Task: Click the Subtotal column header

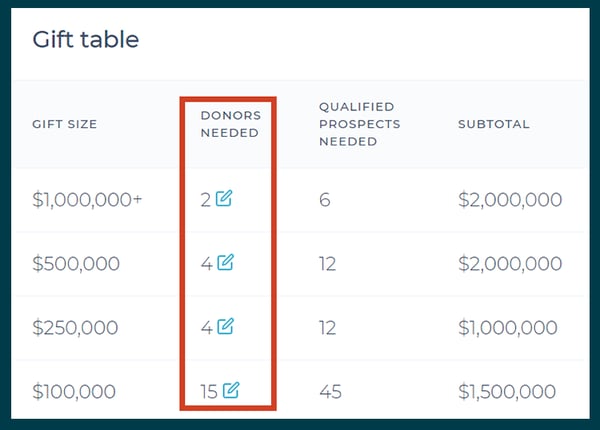Action: 494,124
